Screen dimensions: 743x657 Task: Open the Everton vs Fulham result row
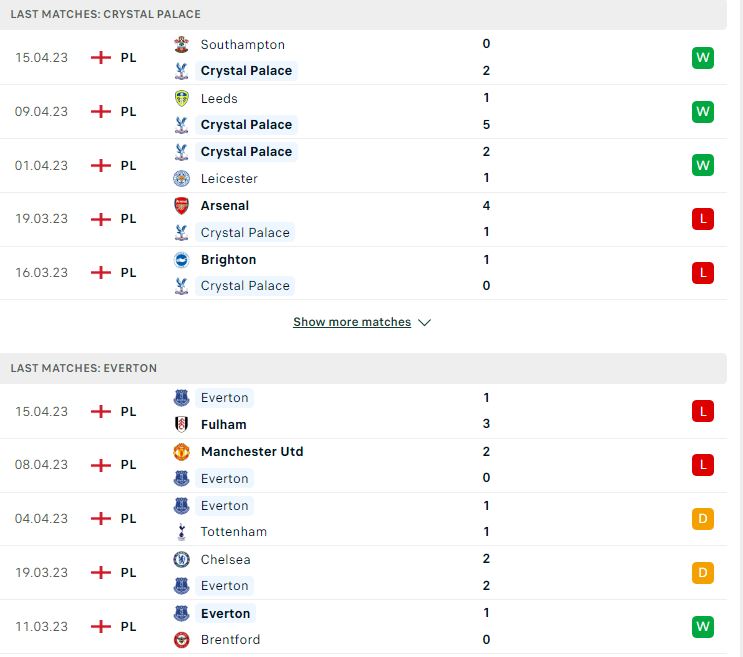point(363,411)
